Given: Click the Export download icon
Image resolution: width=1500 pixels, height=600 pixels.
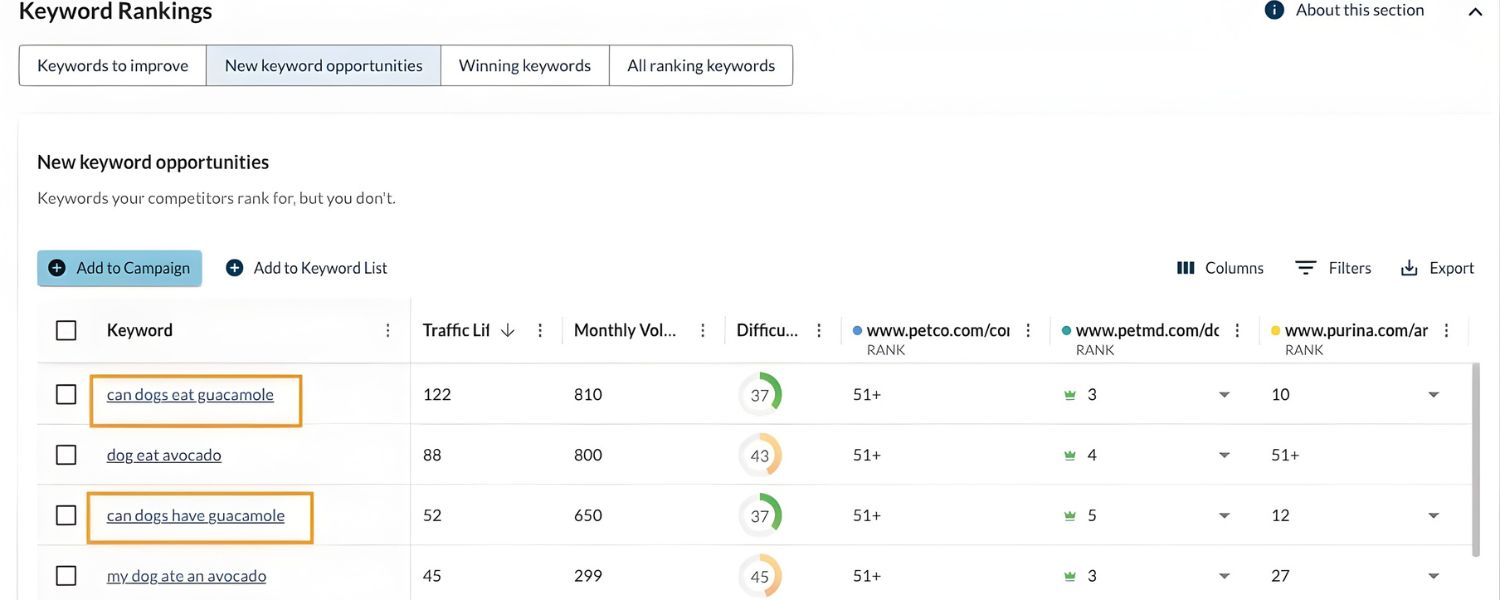Looking at the screenshot, I should point(1409,268).
